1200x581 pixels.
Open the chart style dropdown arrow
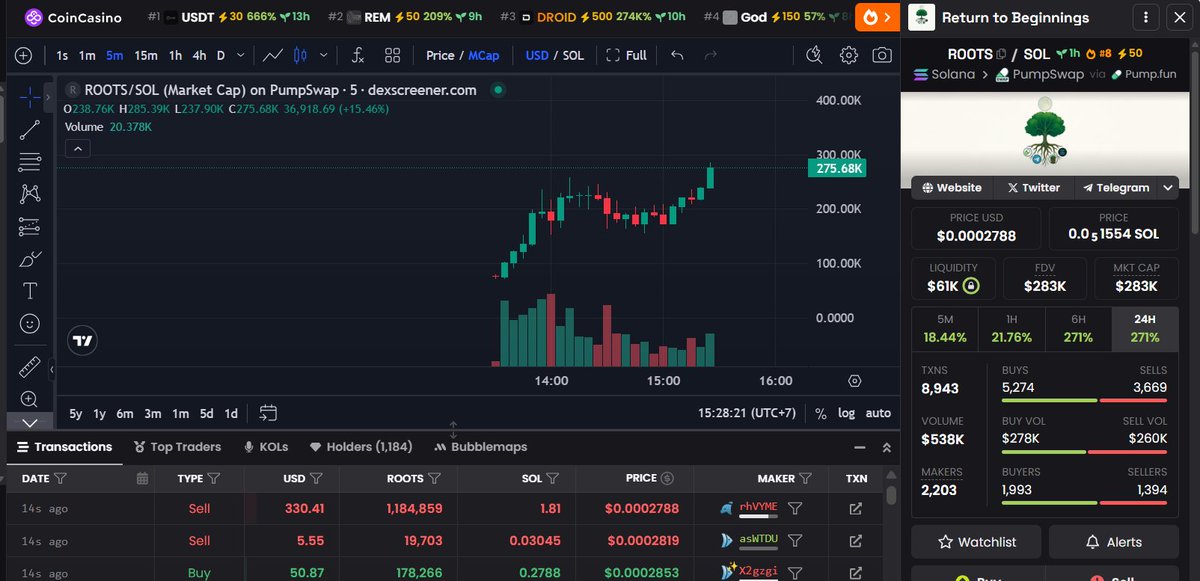(323, 56)
